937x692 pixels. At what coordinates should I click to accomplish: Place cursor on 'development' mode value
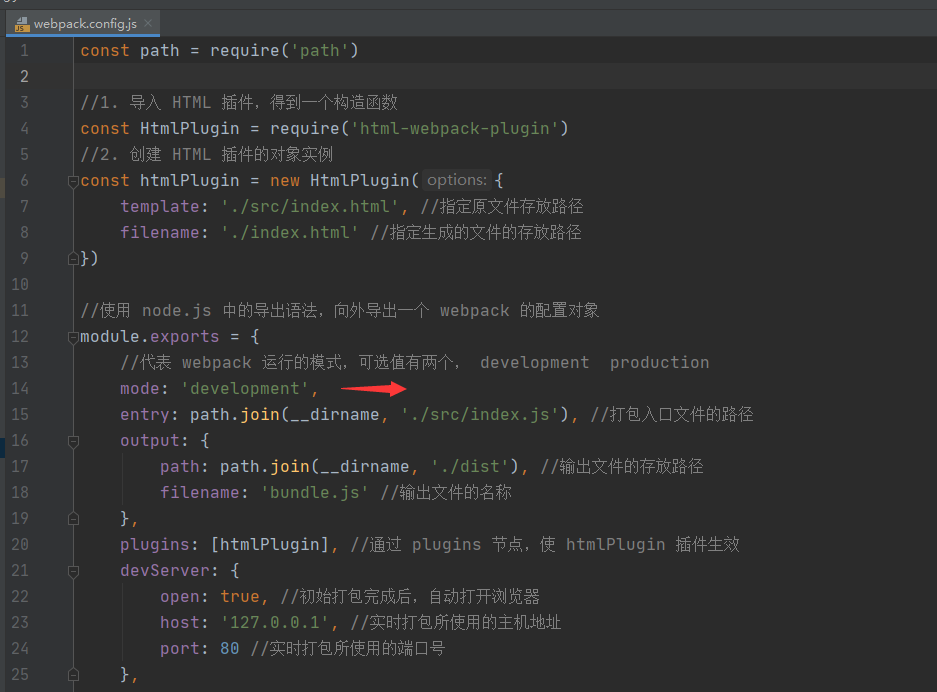tap(245, 388)
